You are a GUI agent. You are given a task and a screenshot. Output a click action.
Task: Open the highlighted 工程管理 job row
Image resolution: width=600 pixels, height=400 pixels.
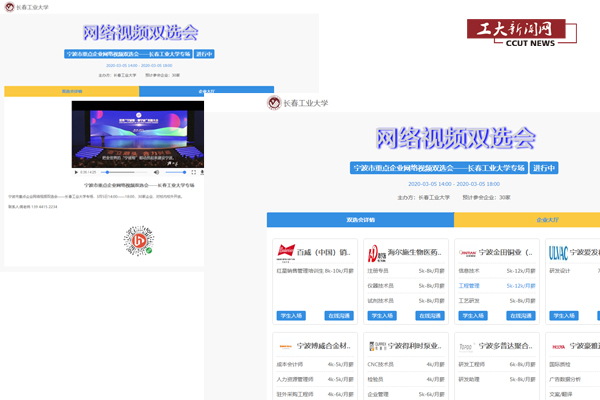(x=497, y=286)
